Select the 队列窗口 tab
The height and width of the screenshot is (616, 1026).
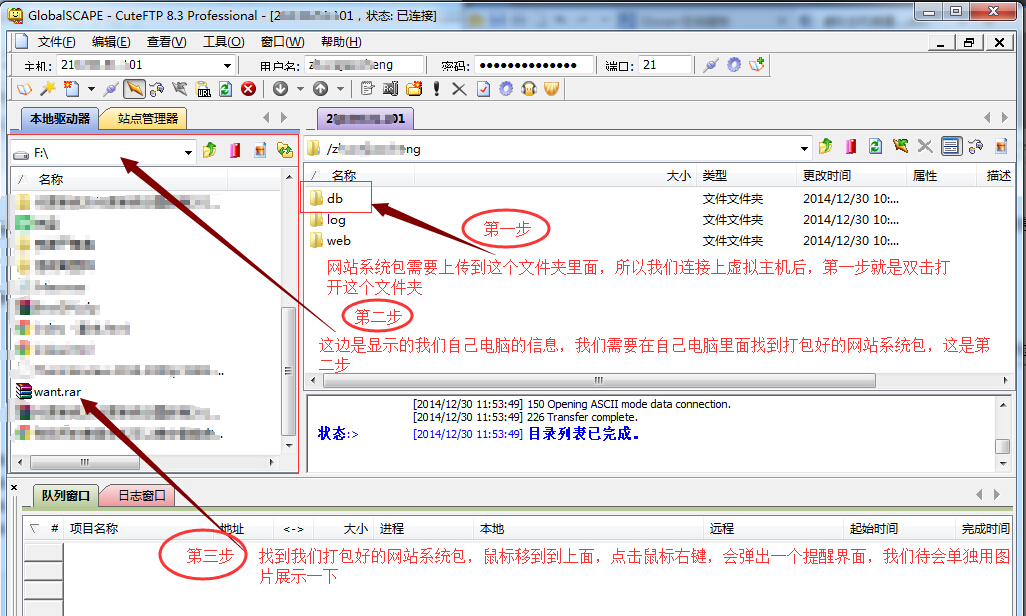click(65, 496)
